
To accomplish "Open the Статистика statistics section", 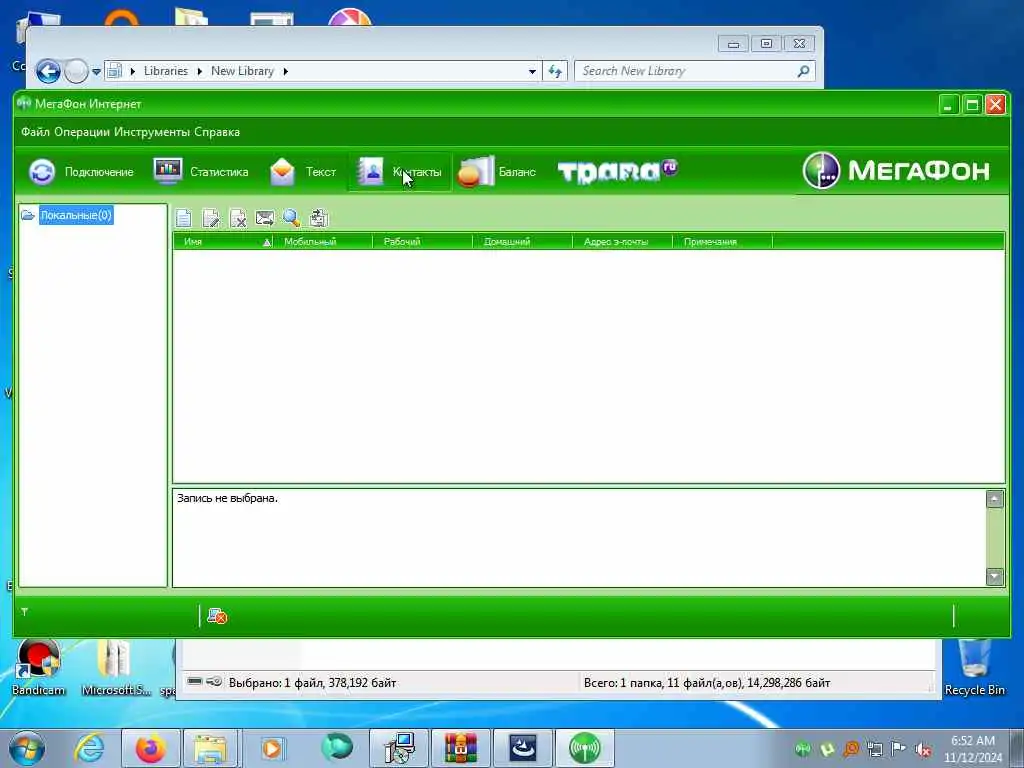I will [x=201, y=172].
